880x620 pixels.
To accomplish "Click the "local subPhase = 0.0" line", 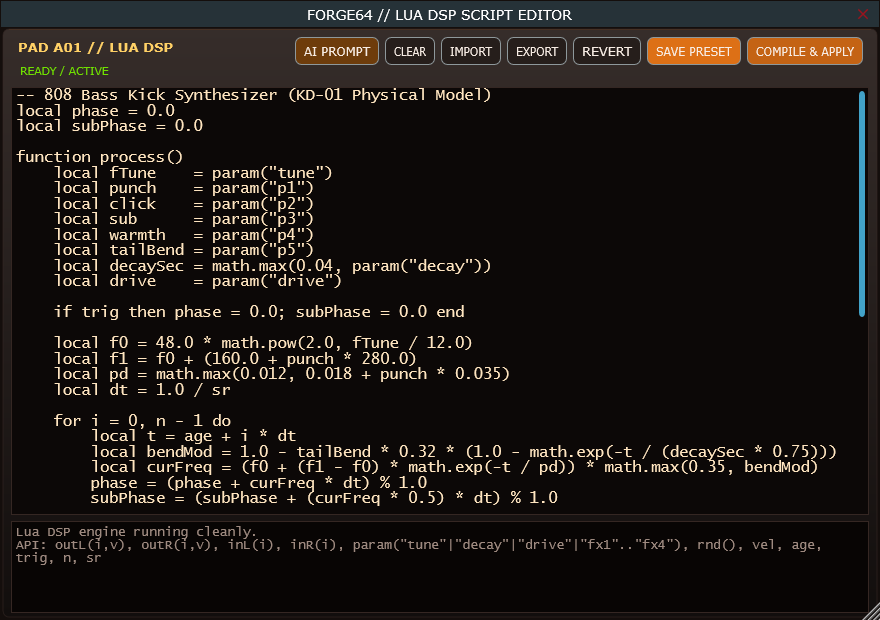I will [109, 126].
